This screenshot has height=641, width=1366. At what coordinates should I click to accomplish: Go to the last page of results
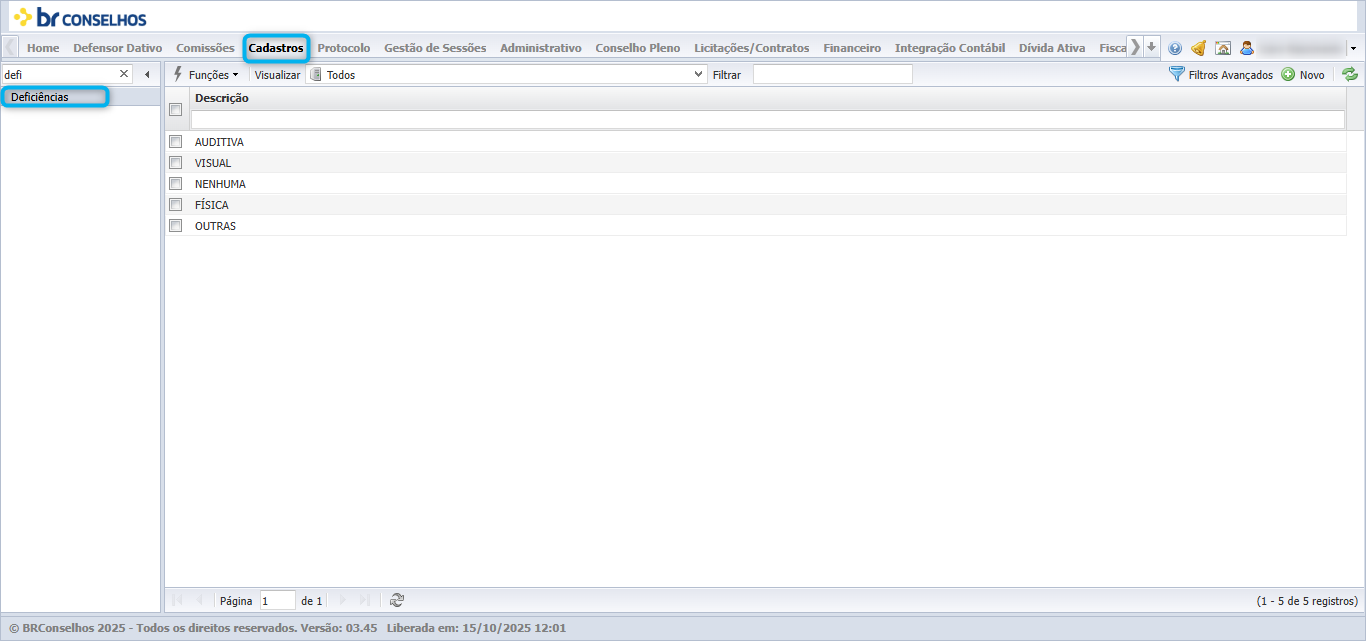(365, 600)
